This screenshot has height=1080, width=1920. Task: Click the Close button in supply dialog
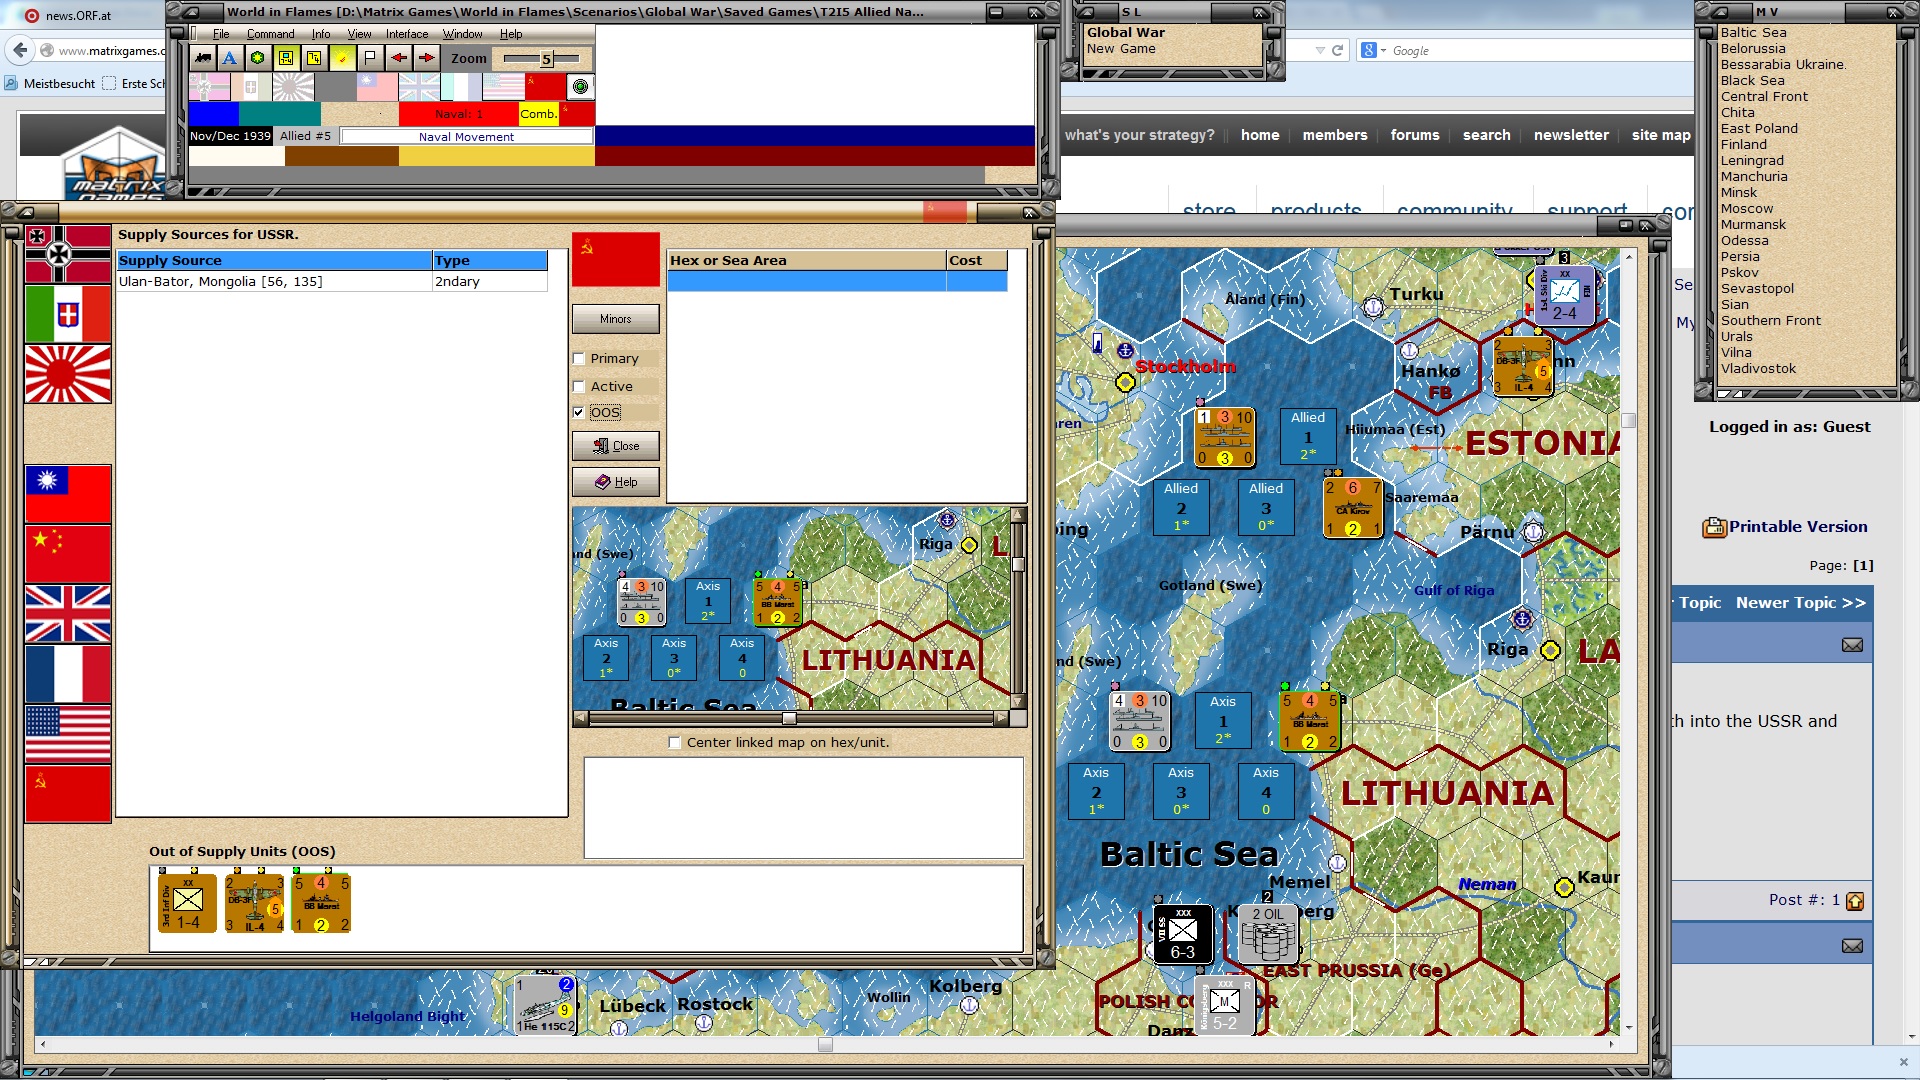tap(615, 446)
